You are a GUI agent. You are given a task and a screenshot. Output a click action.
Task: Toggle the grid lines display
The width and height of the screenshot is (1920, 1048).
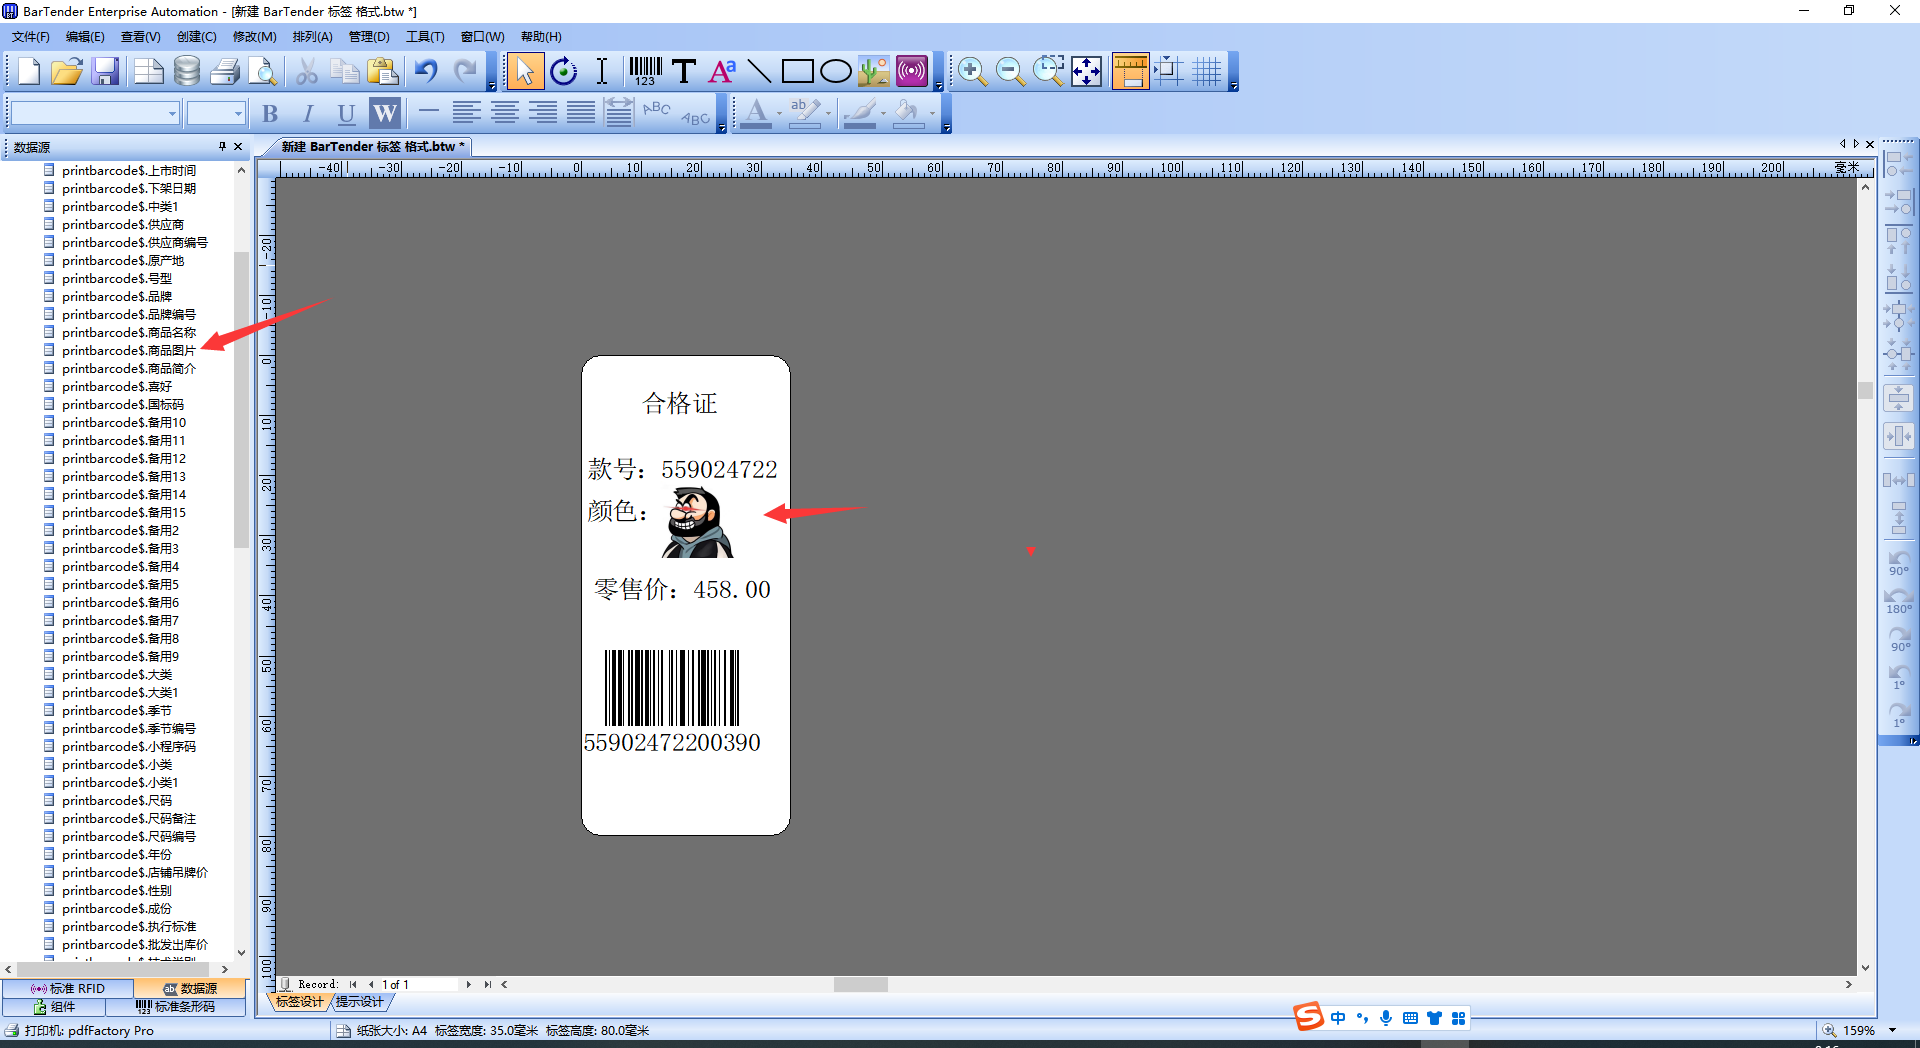coord(1207,72)
